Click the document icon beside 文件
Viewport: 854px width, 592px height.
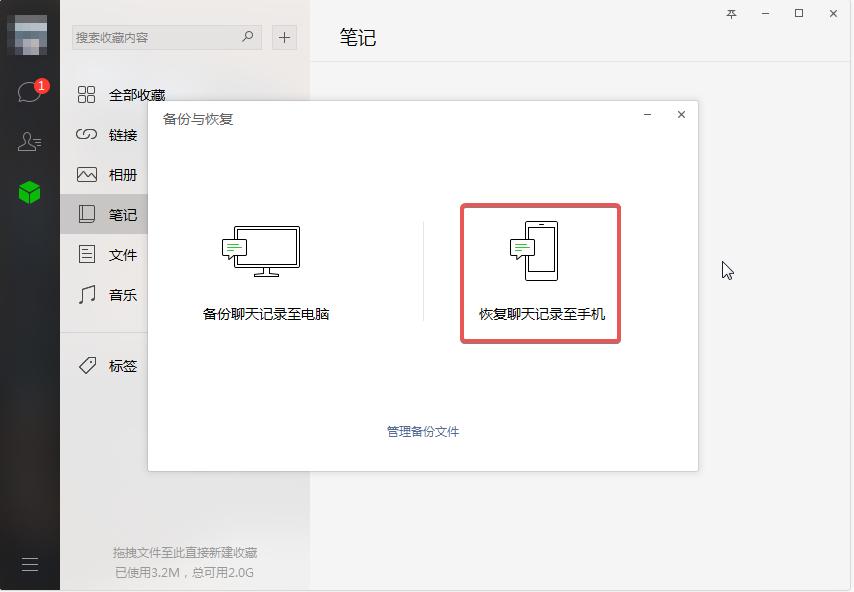coord(87,254)
